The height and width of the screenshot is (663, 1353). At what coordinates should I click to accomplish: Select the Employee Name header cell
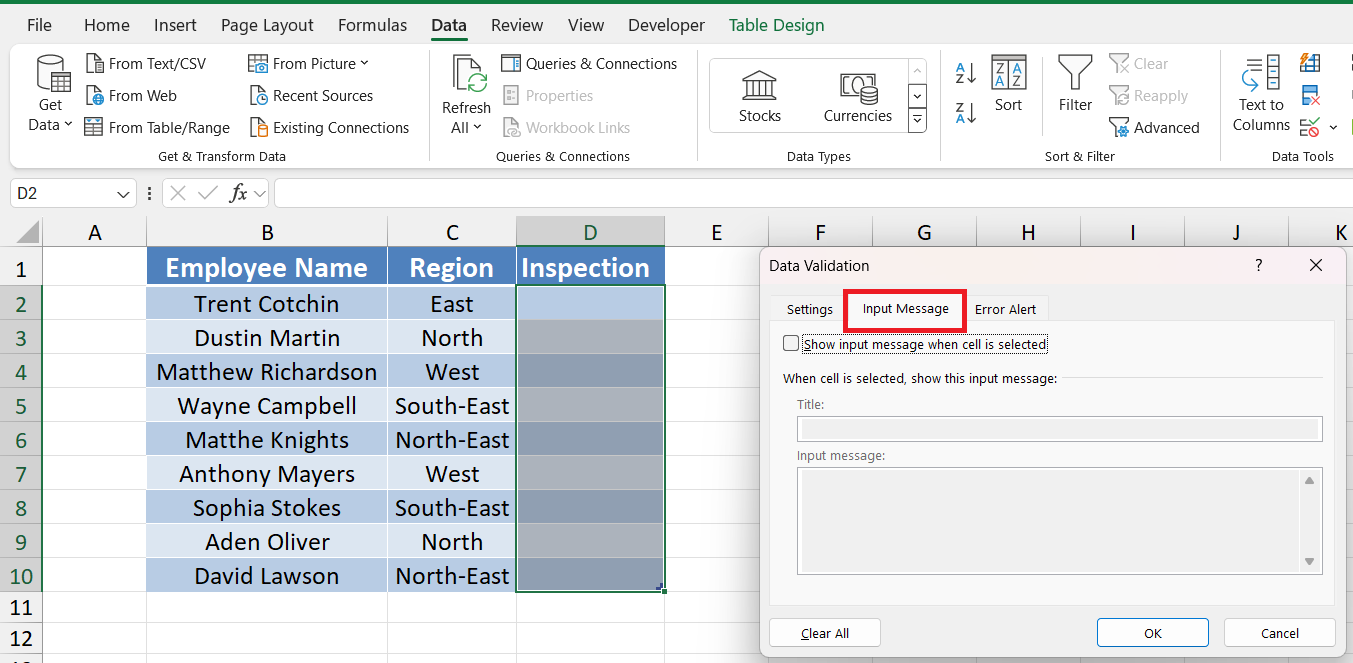(267, 268)
